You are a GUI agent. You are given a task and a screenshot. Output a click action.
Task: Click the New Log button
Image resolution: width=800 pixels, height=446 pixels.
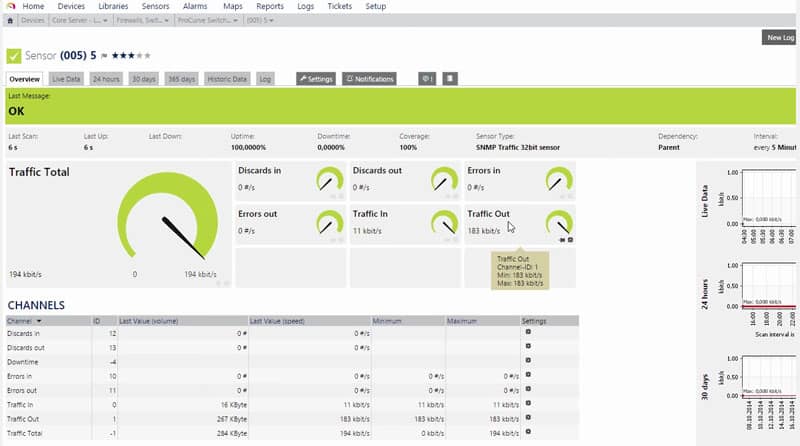(x=779, y=37)
